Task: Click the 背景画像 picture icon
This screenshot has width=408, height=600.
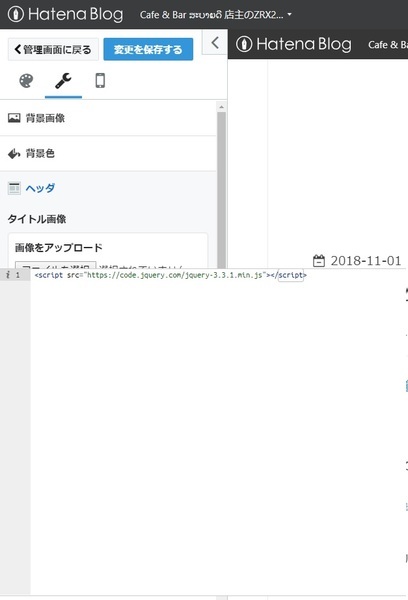Action: 14,118
